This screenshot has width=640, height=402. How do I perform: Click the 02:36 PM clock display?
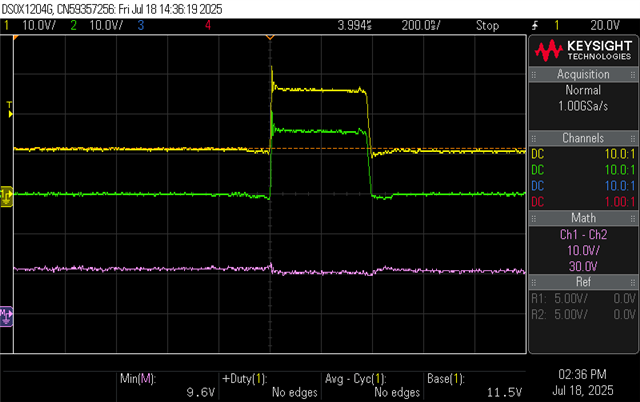582,374
